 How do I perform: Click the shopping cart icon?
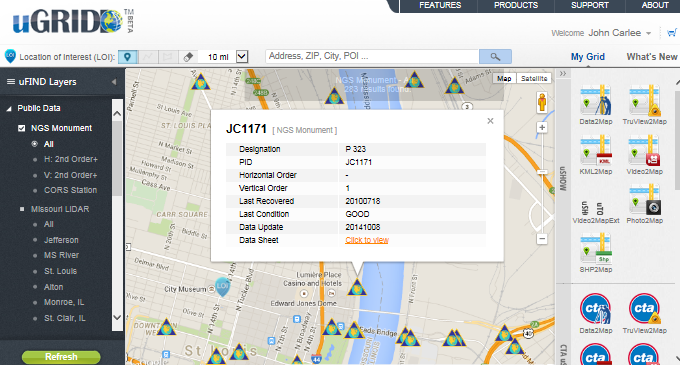pos(672,33)
